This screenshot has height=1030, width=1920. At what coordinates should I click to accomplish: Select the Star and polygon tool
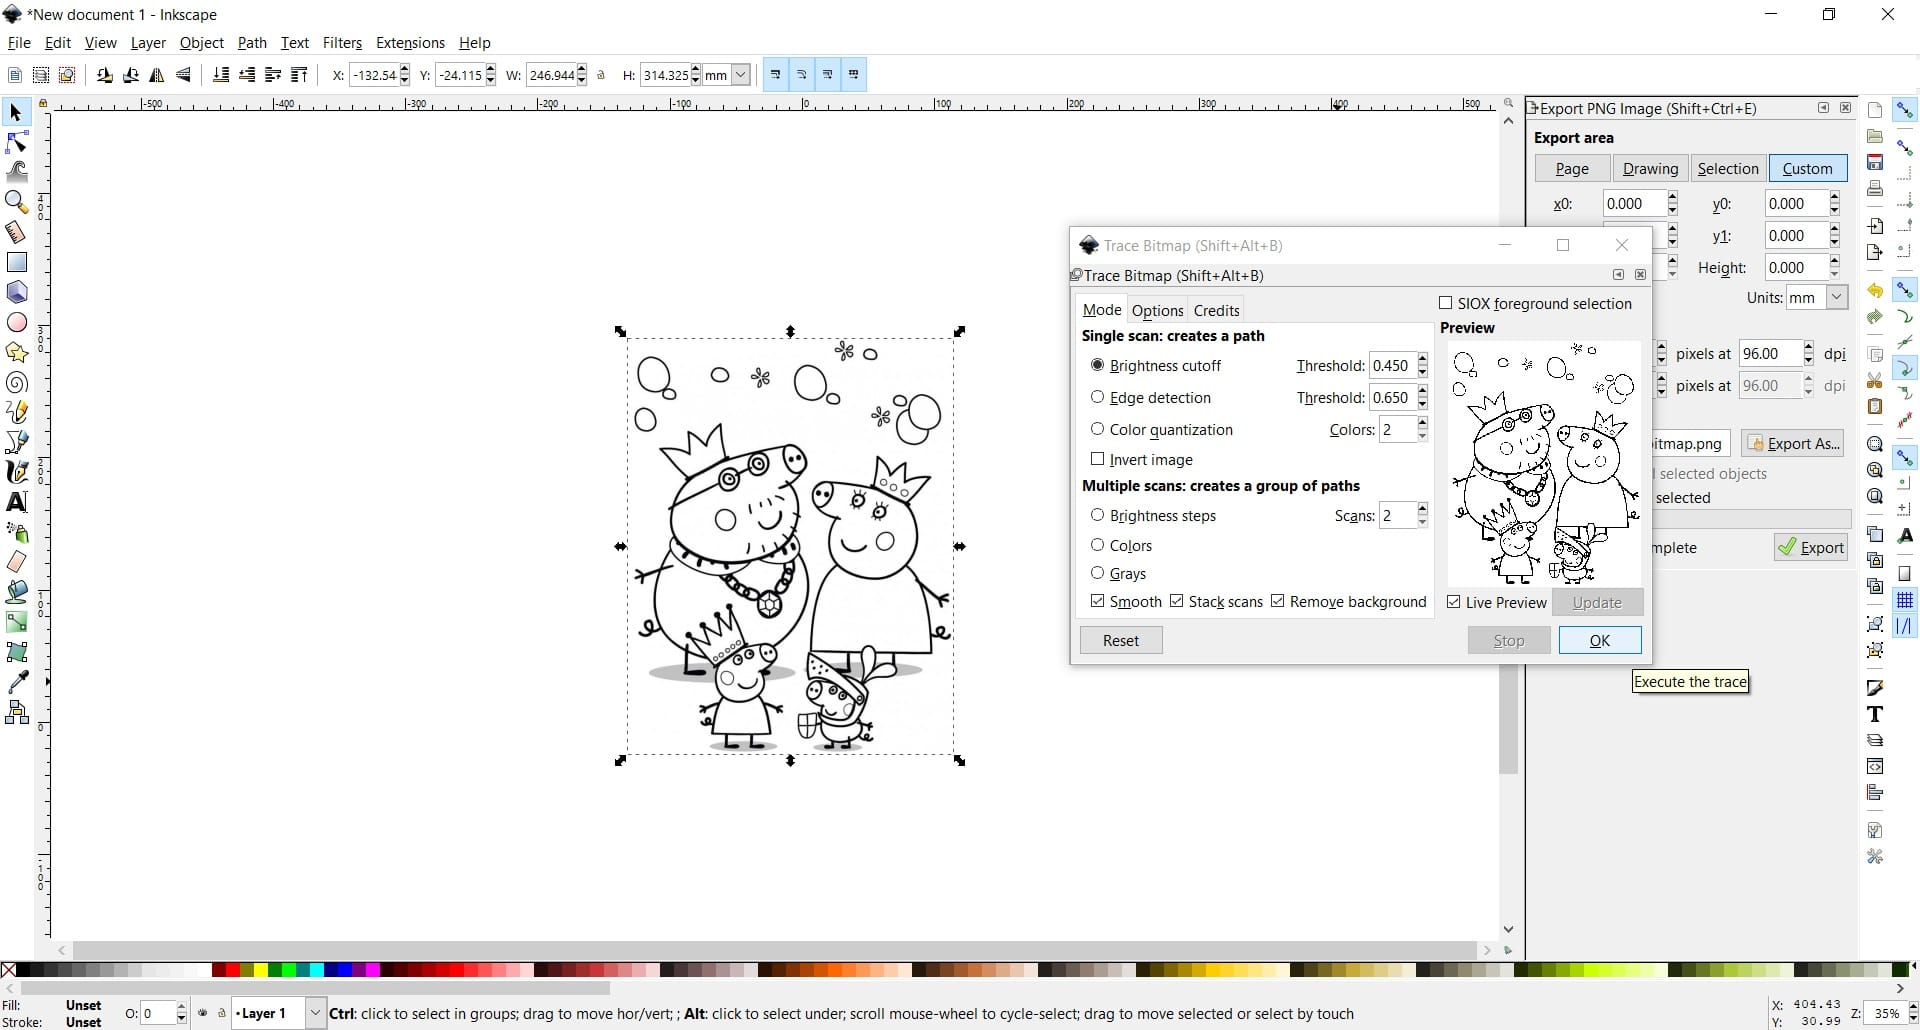point(16,352)
